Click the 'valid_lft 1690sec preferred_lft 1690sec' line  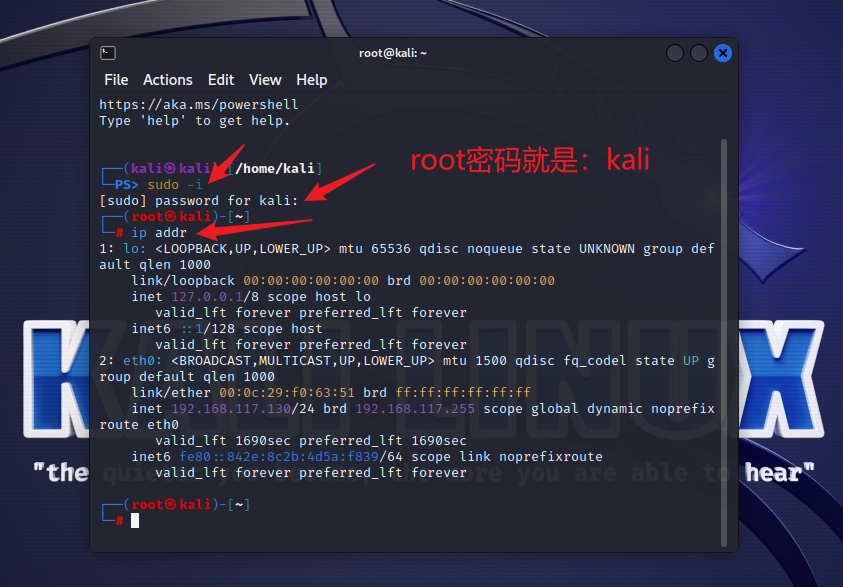(x=311, y=441)
